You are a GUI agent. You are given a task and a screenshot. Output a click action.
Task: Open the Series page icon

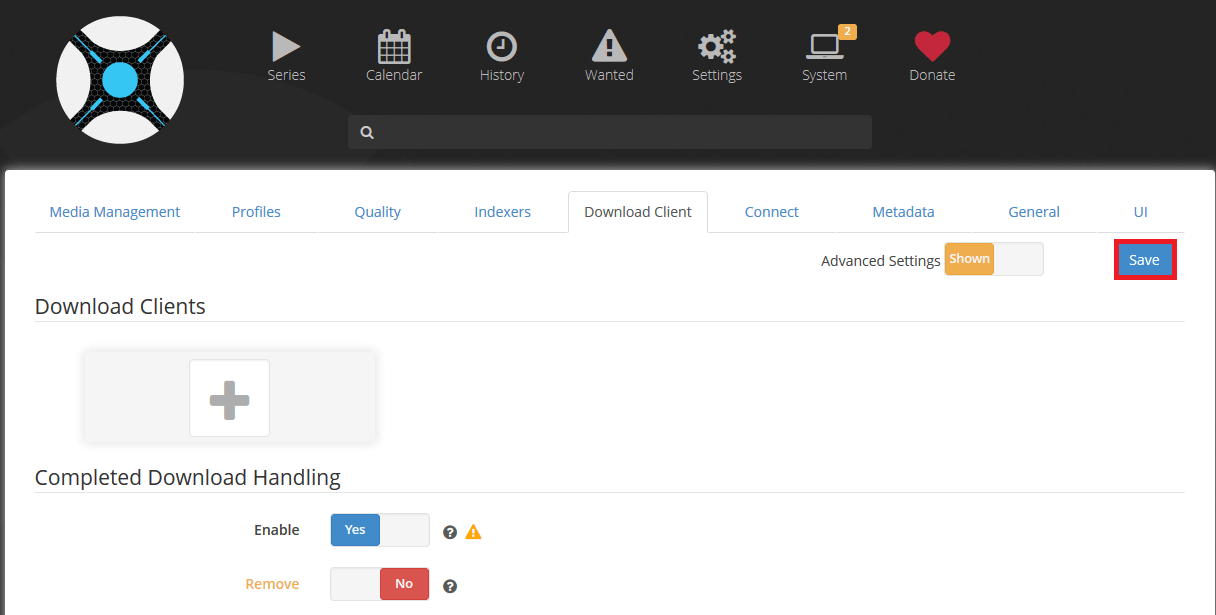click(286, 47)
